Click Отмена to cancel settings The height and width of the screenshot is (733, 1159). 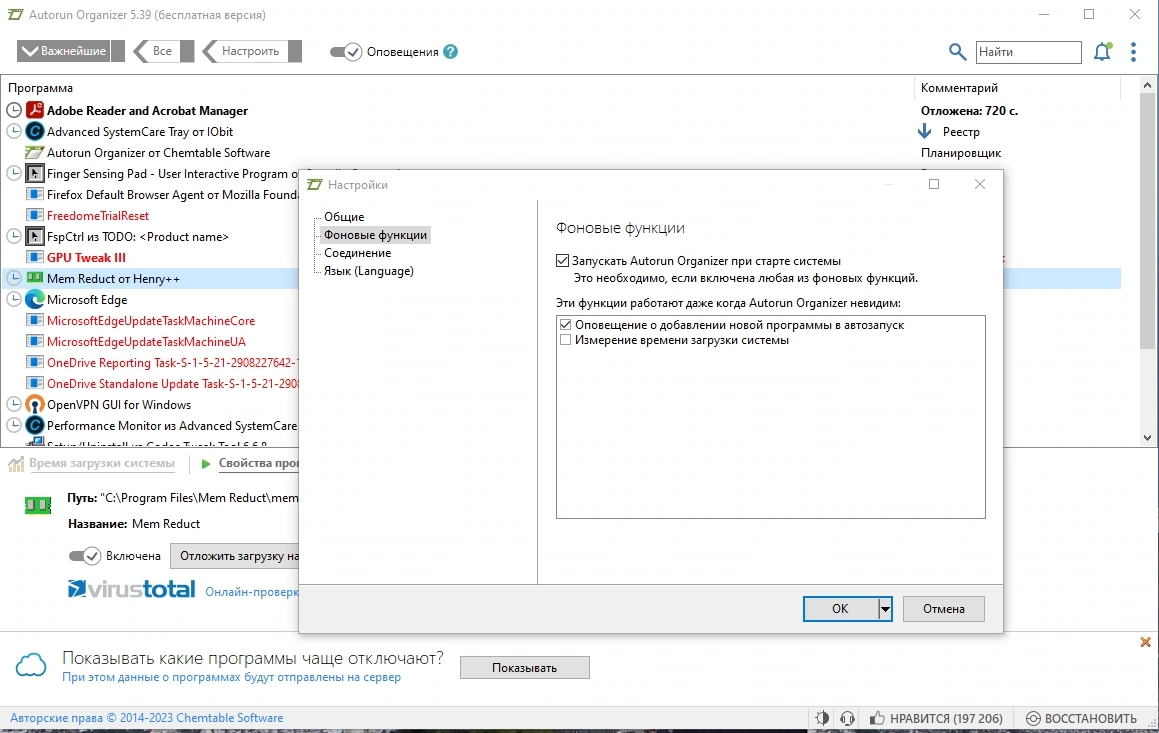coord(944,609)
